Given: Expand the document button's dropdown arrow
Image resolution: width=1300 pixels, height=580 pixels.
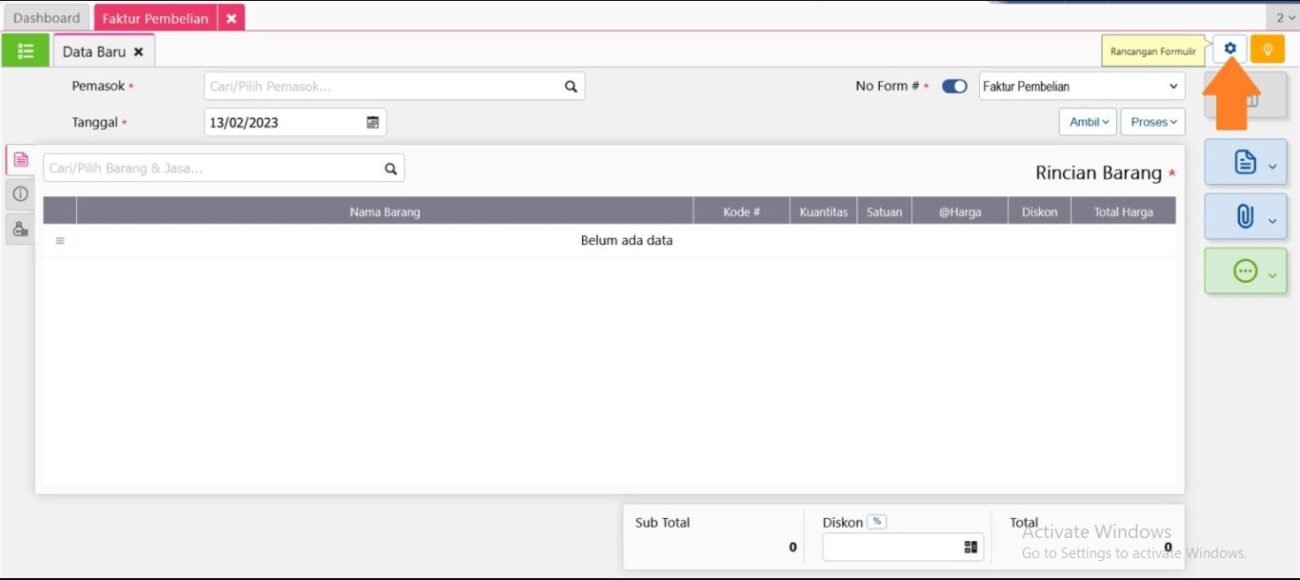Looking at the screenshot, I should (x=1272, y=167).
